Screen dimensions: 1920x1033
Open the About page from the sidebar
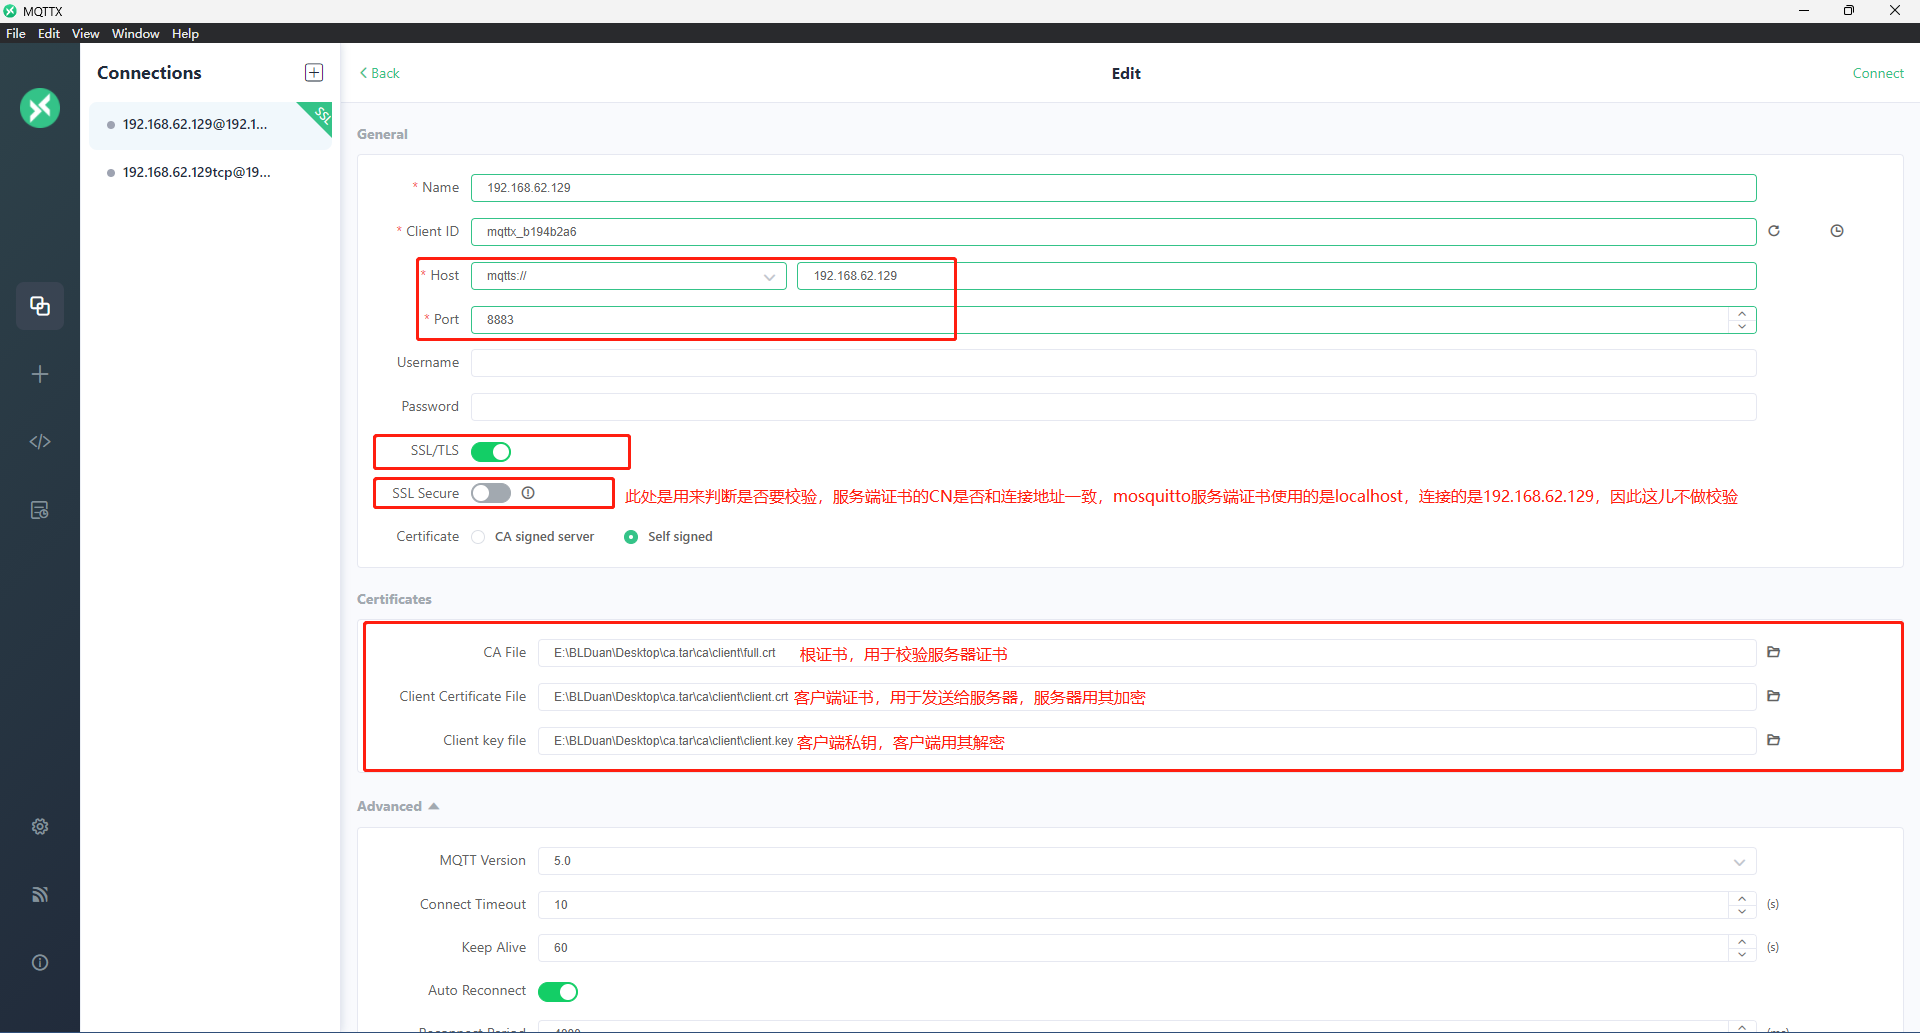(40, 962)
